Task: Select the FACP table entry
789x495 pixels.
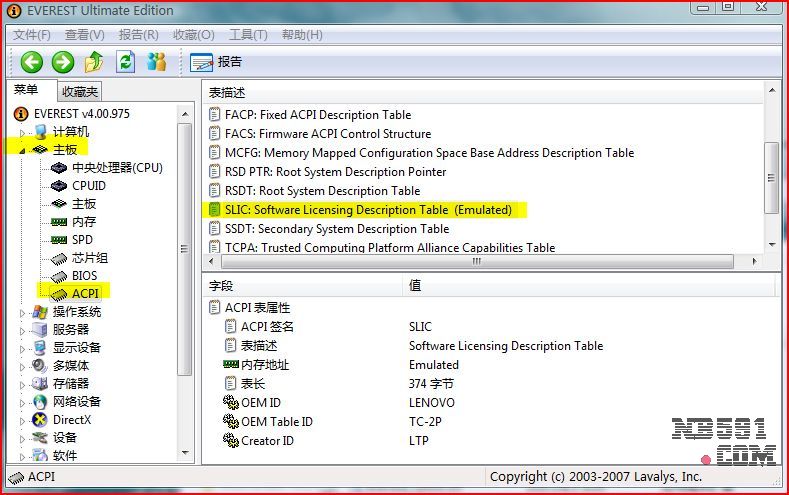Action: pos(317,115)
